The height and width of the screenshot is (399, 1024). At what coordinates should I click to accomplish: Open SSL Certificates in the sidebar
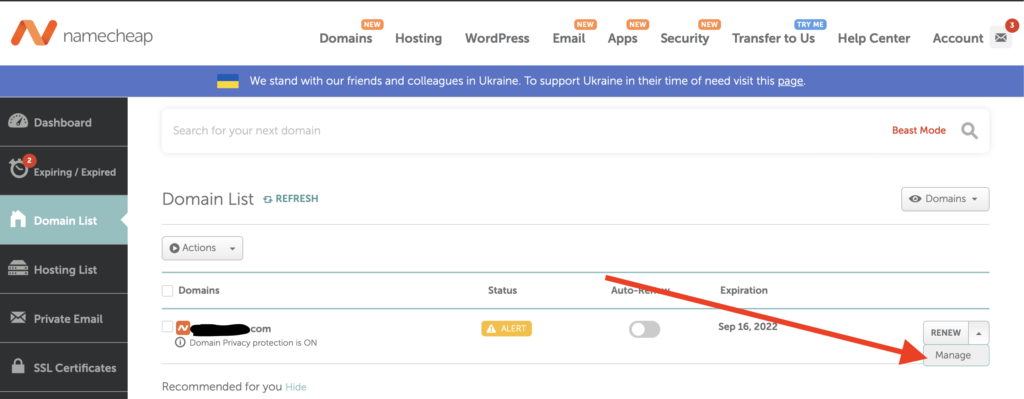point(63,368)
